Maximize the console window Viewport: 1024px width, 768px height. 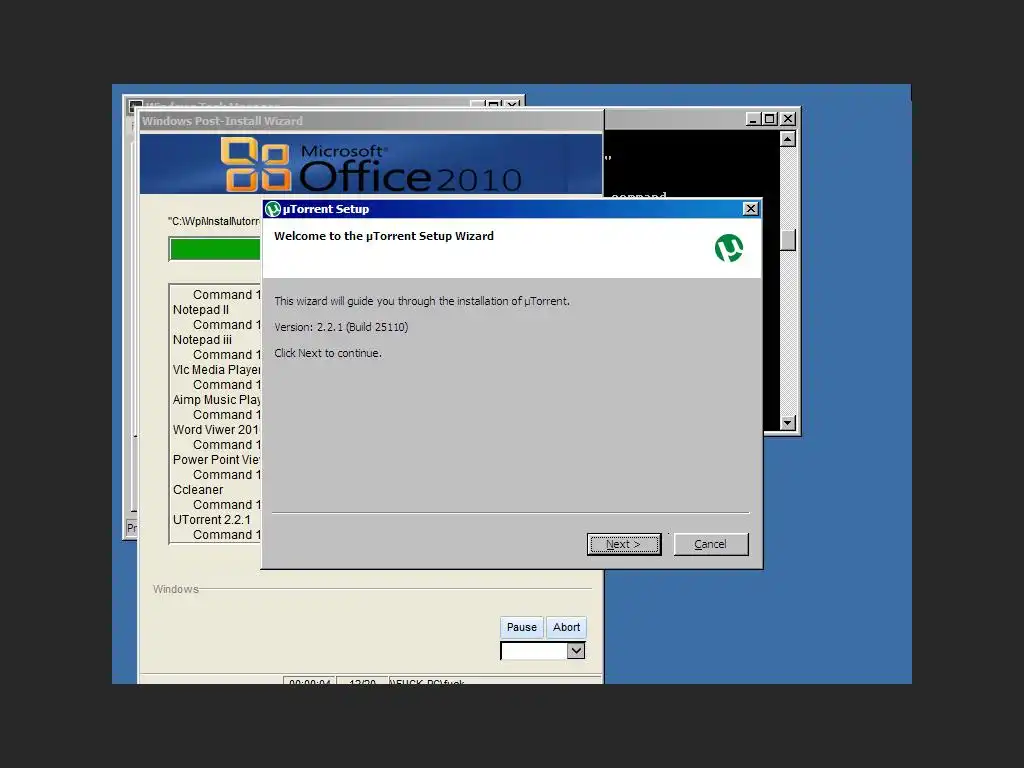tap(770, 119)
